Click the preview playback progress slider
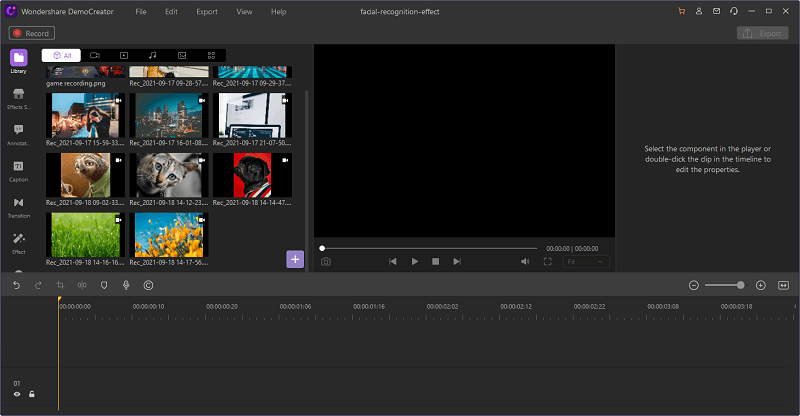The width and height of the screenshot is (800, 416). coord(429,248)
